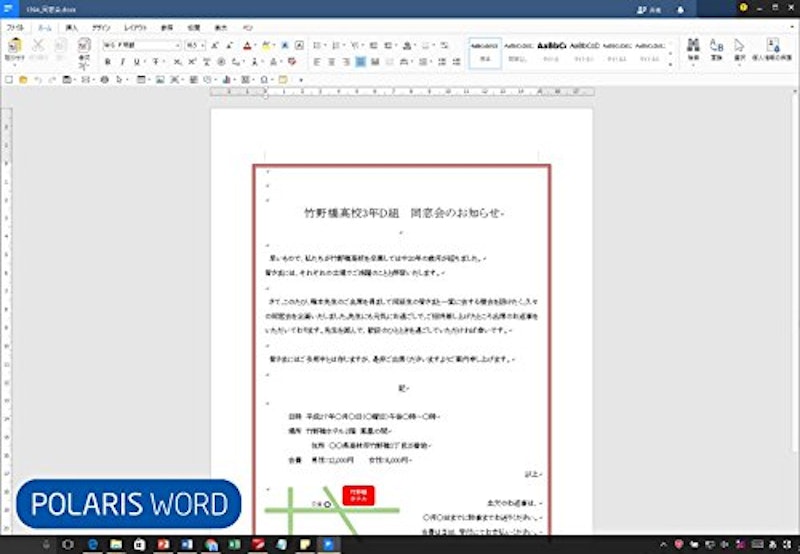Click the Select arrow cursor icon in ribbon
This screenshot has height=554, width=800.
coord(739,45)
